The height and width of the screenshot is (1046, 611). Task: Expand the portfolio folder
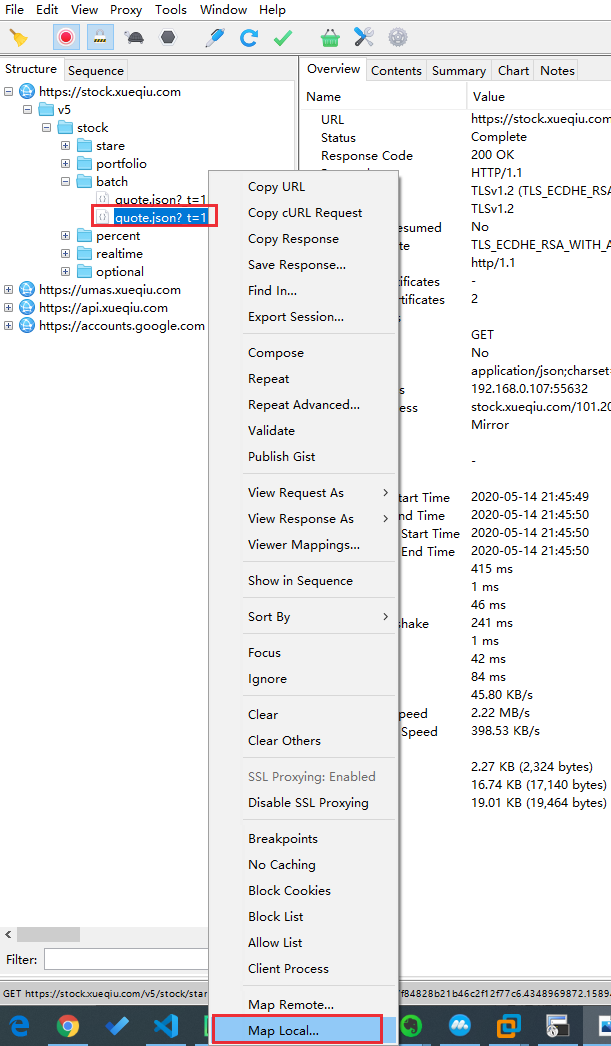65,163
